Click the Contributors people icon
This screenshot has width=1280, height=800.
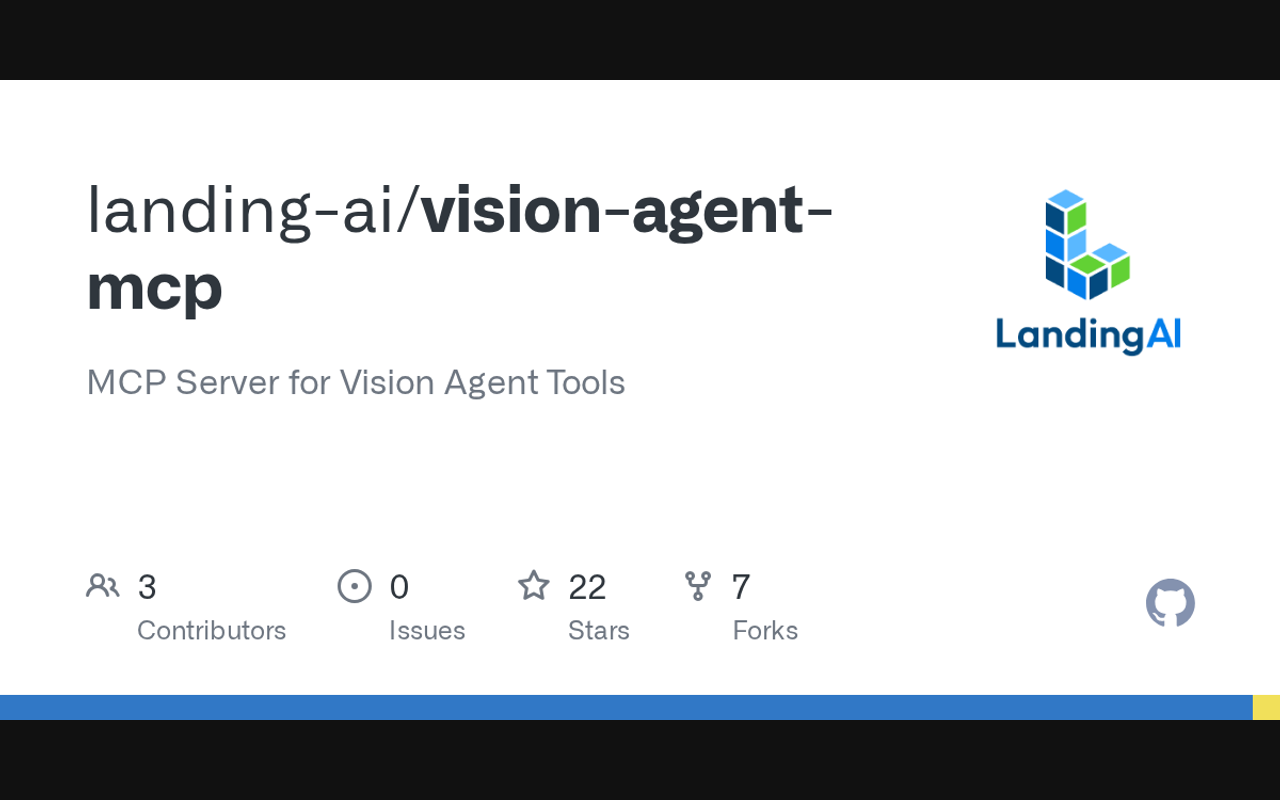coord(102,586)
